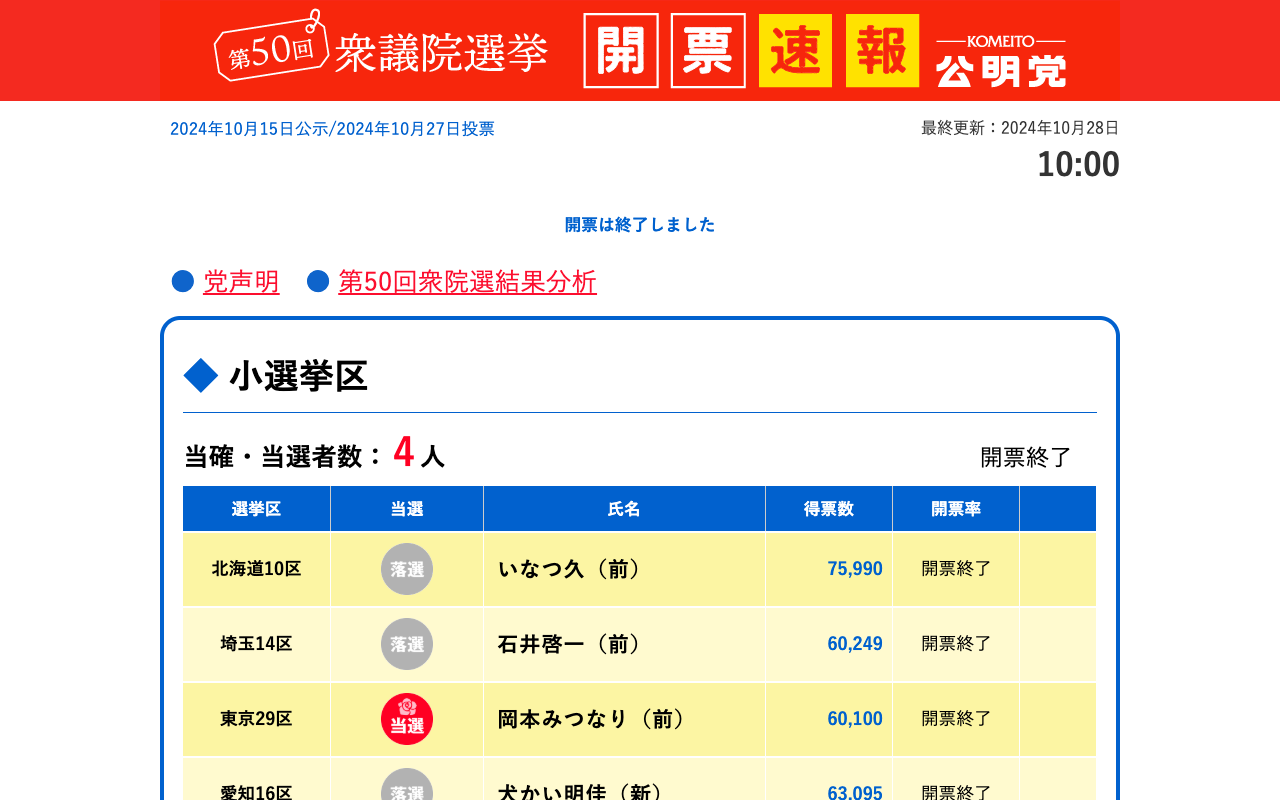The width and height of the screenshot is (1280, 800).
Task: Click candidate name 犬かい明佳（新）
Action: pyautogui.click(x=581, y=792)
